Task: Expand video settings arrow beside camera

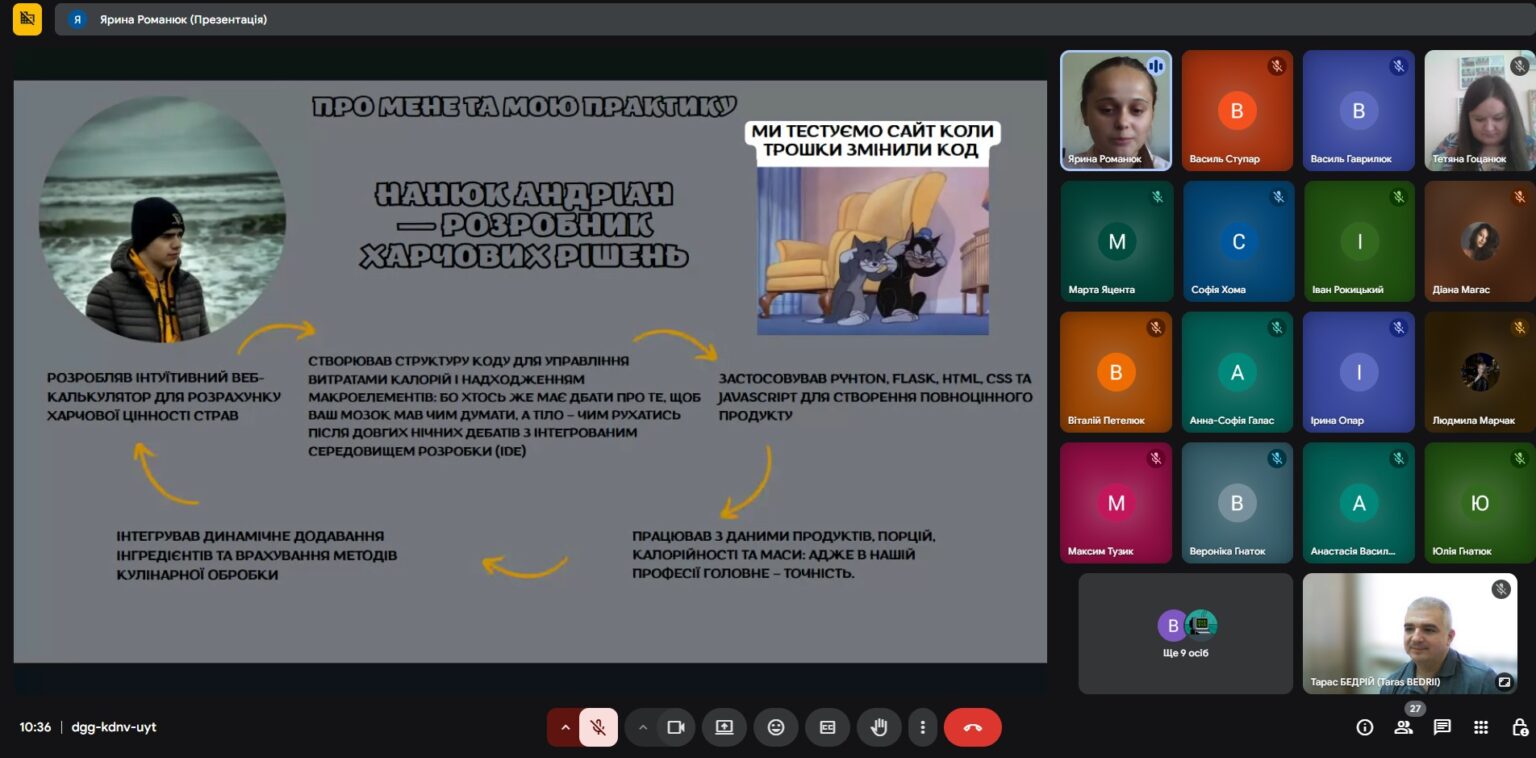Action: point(643,727)
